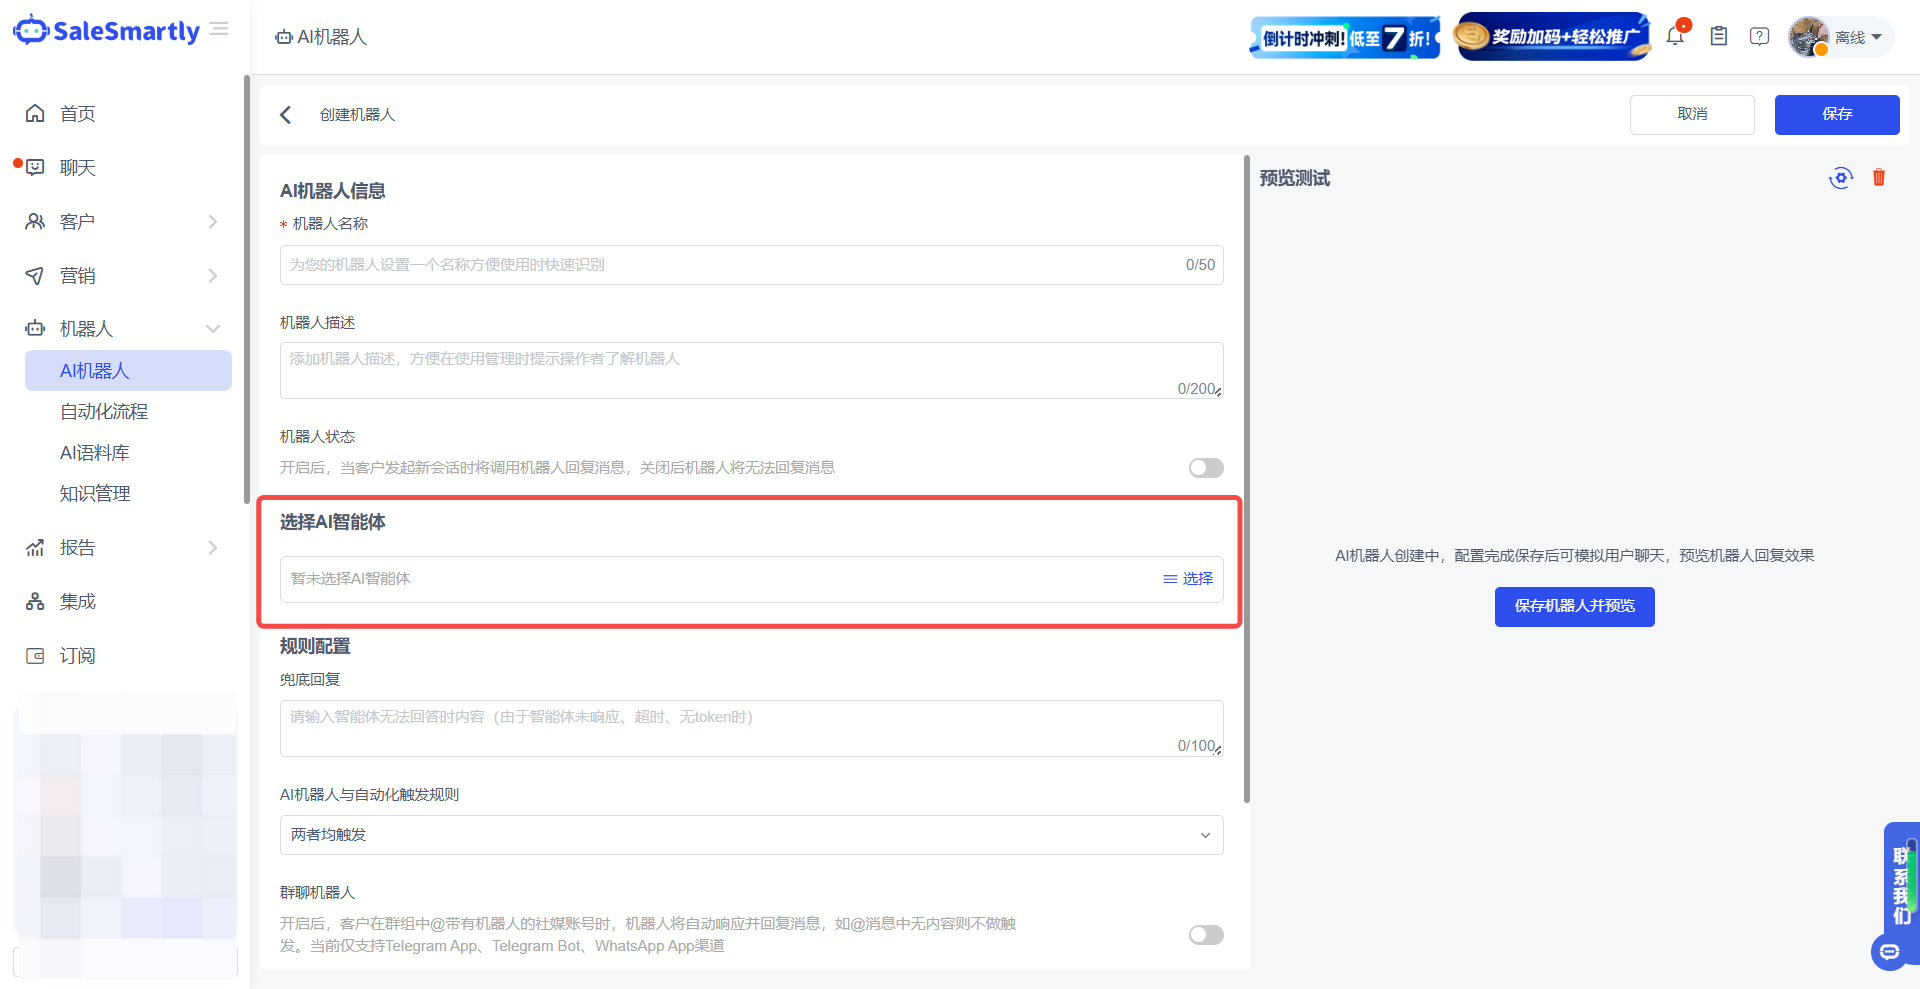Open the 两者均触发 dropdown
The image size is (1920, 989).
(x=750, y=834)
